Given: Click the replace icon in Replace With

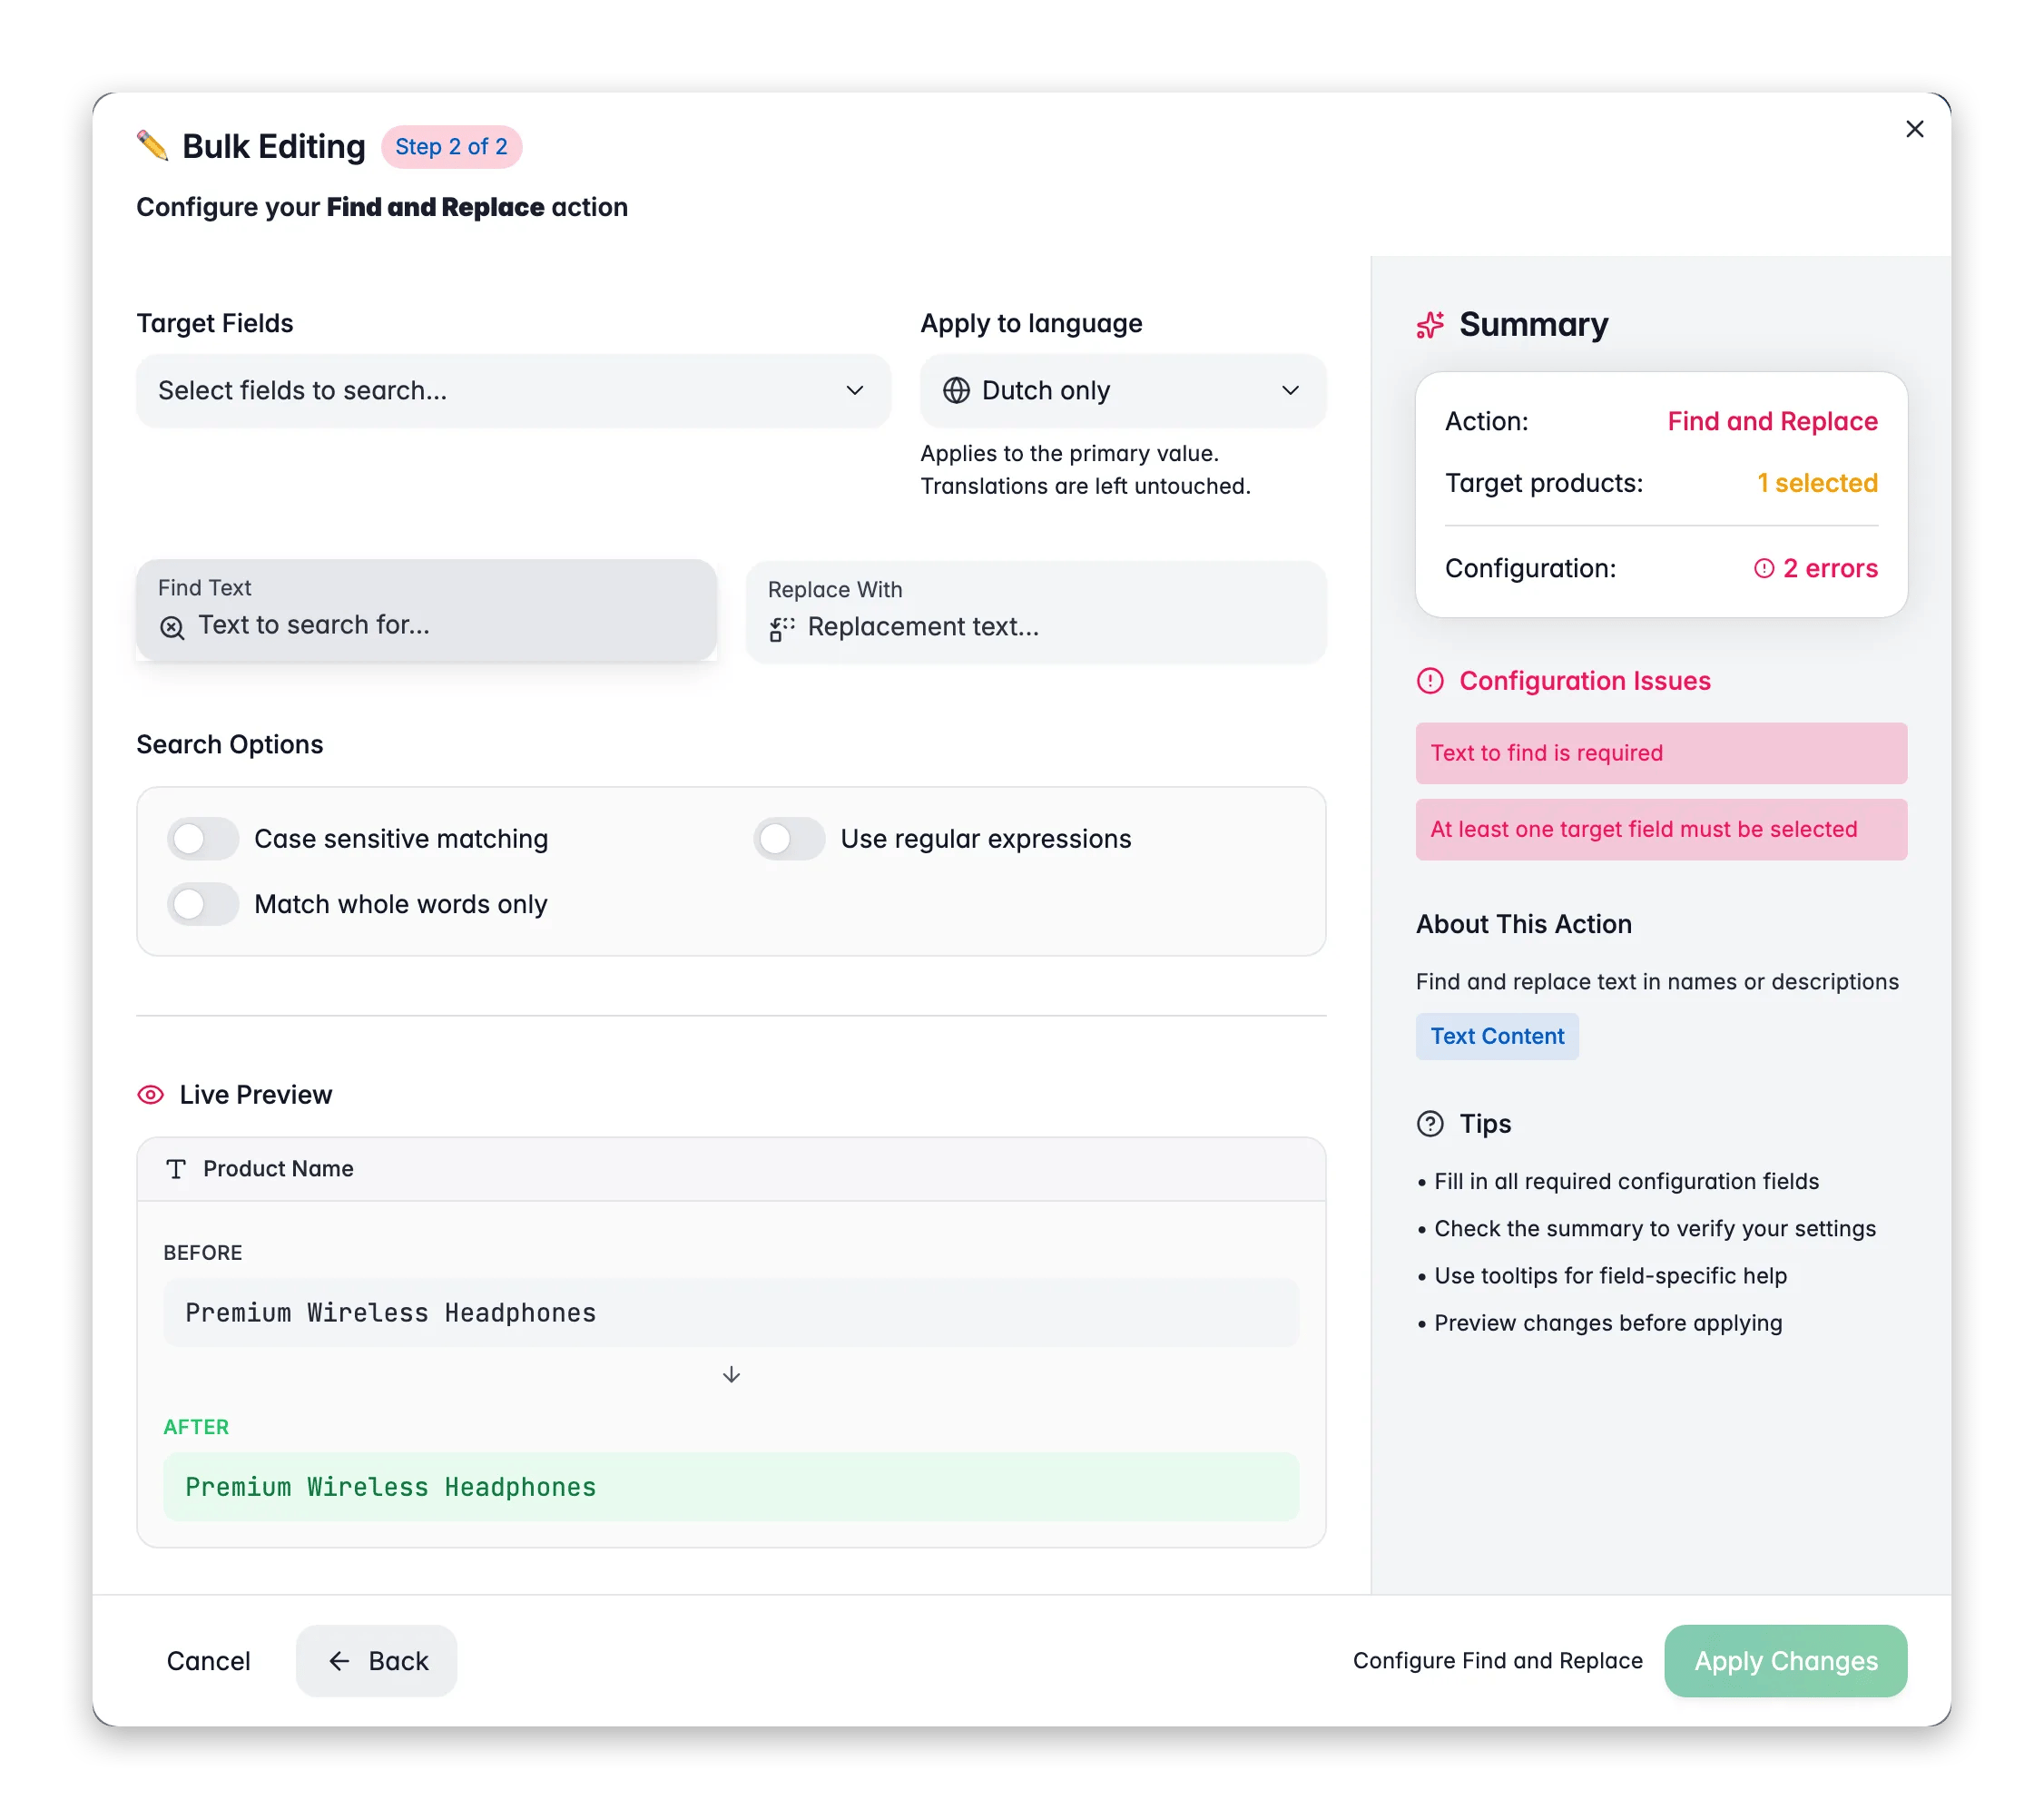Looking at the screenshot, I should (x=781, y=628).
